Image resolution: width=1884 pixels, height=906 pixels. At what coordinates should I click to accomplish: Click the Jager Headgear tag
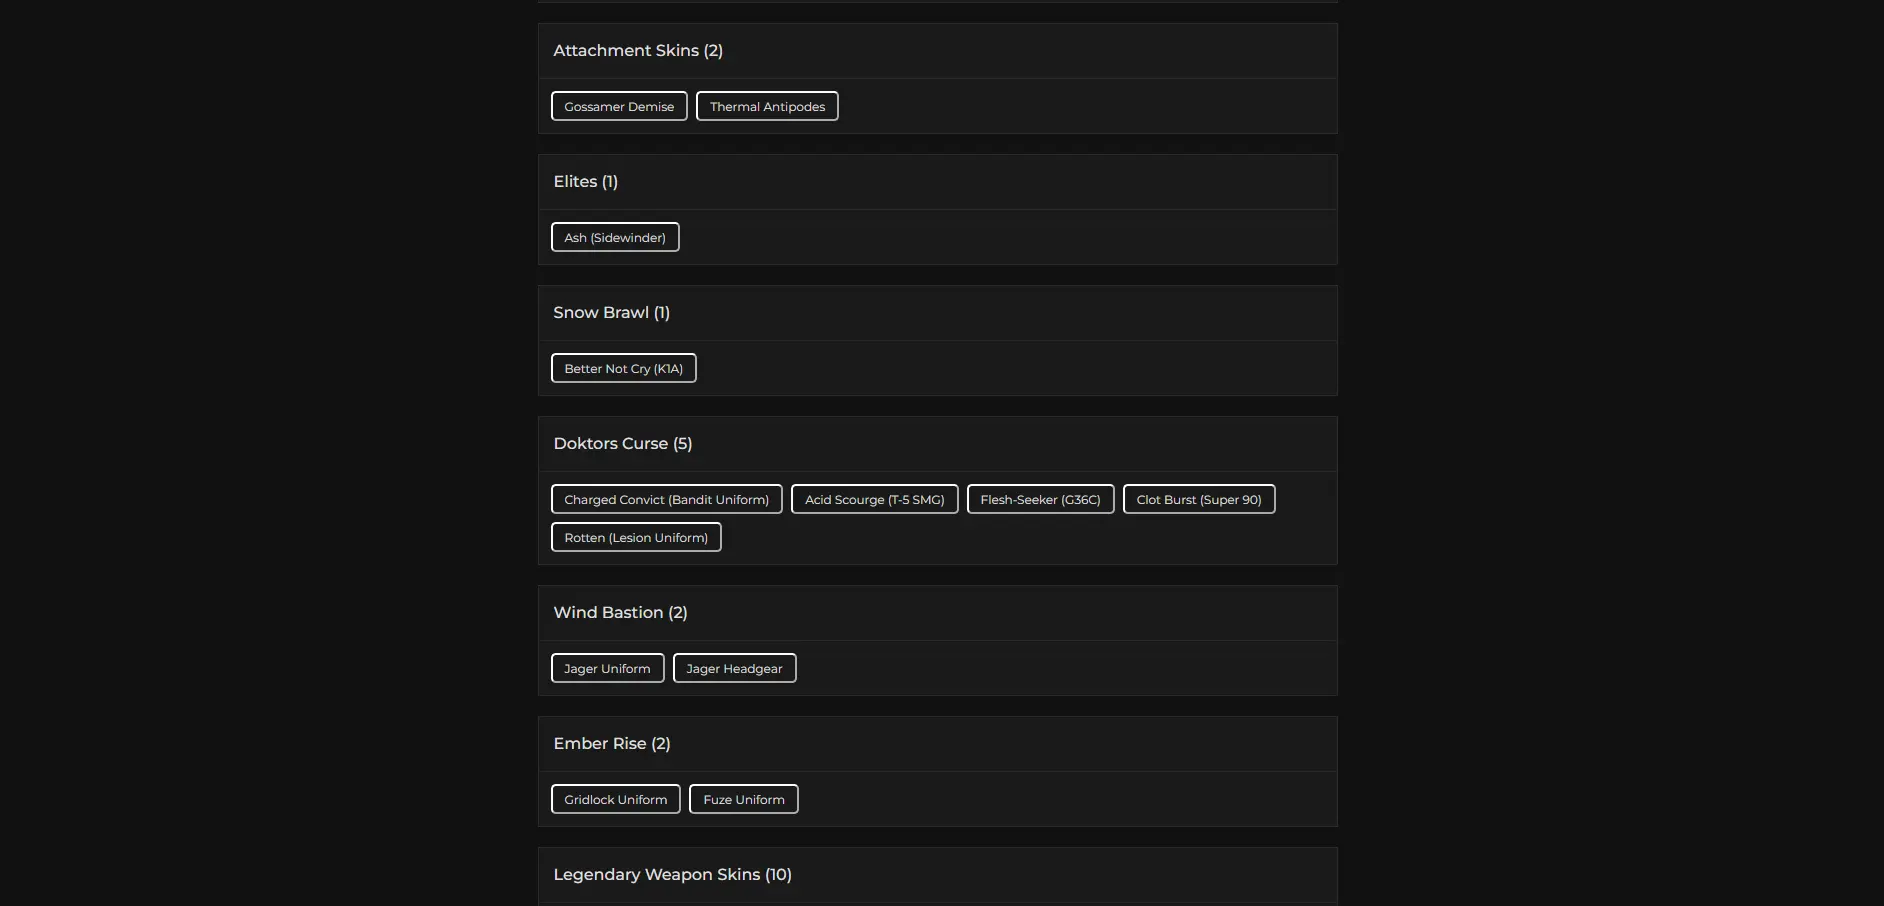(x=734, y=668)
